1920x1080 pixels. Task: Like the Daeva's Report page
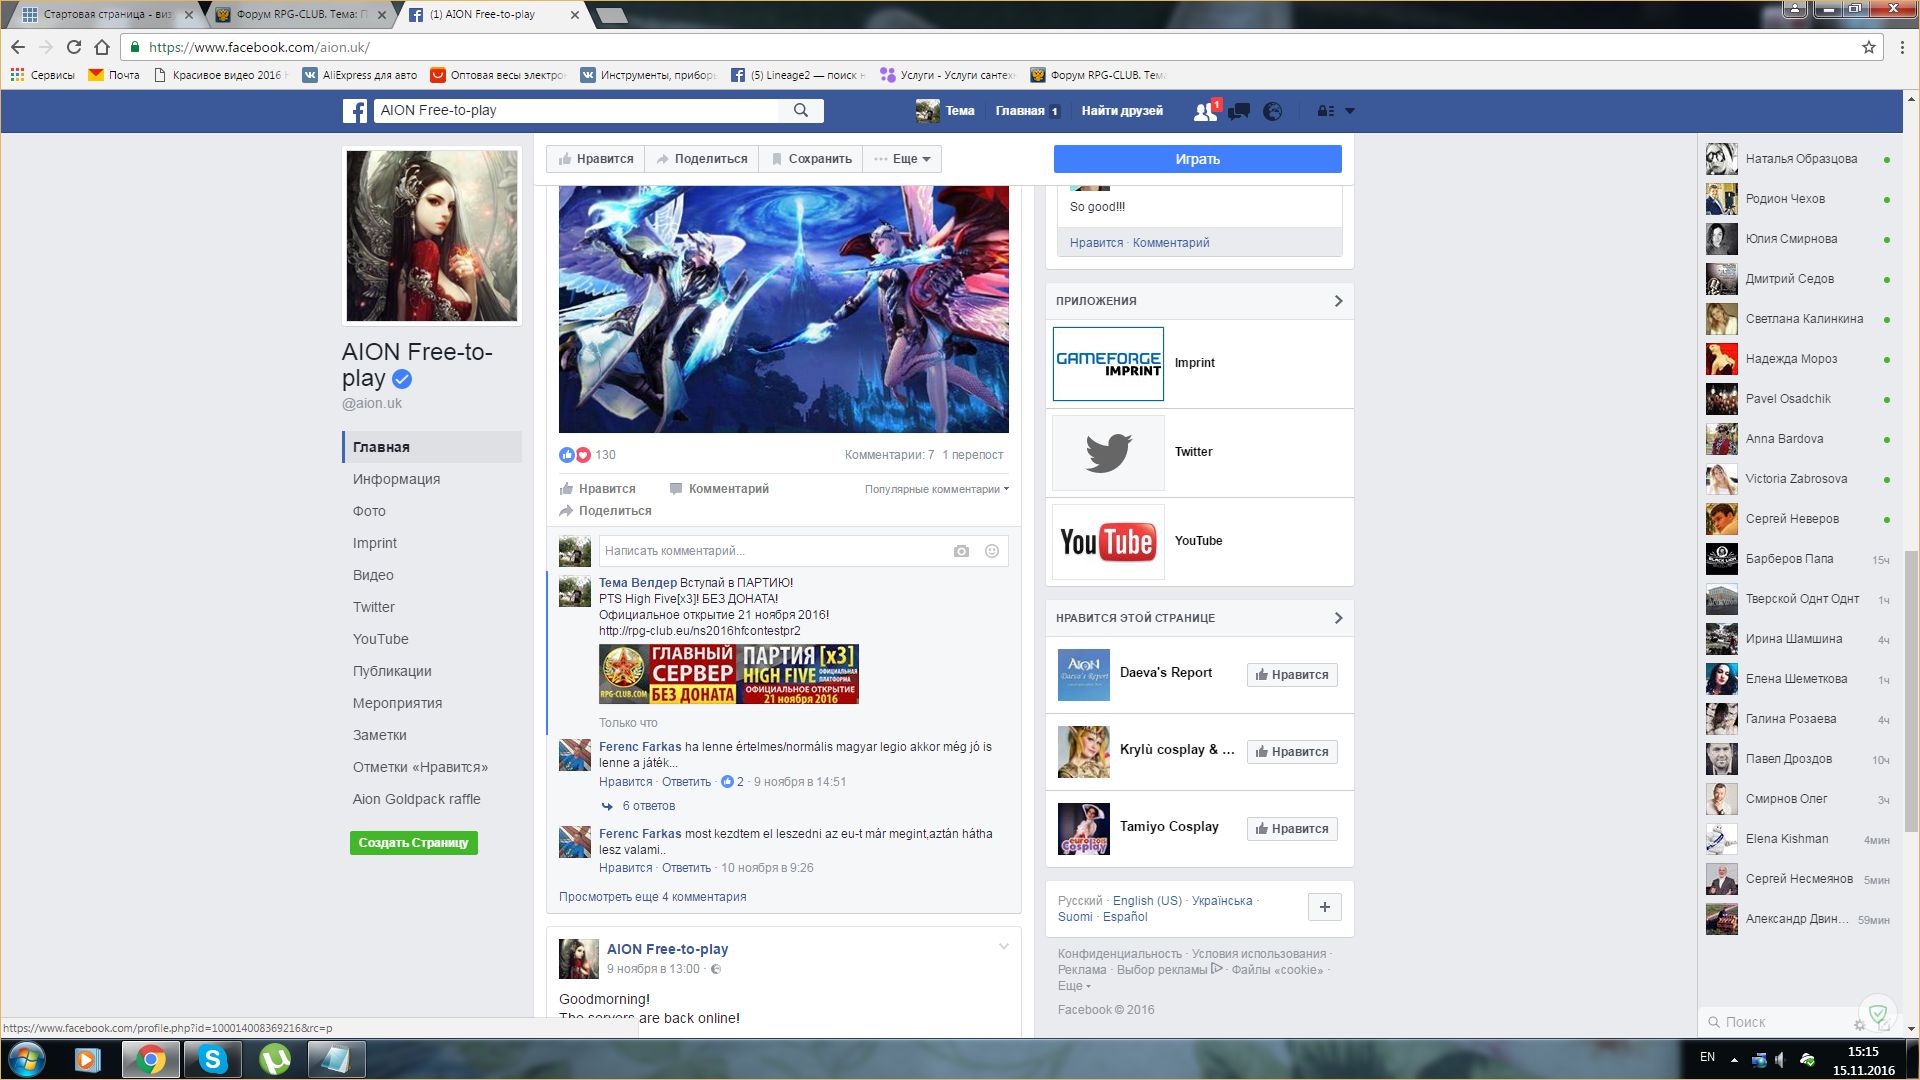tap(1292, 675)
